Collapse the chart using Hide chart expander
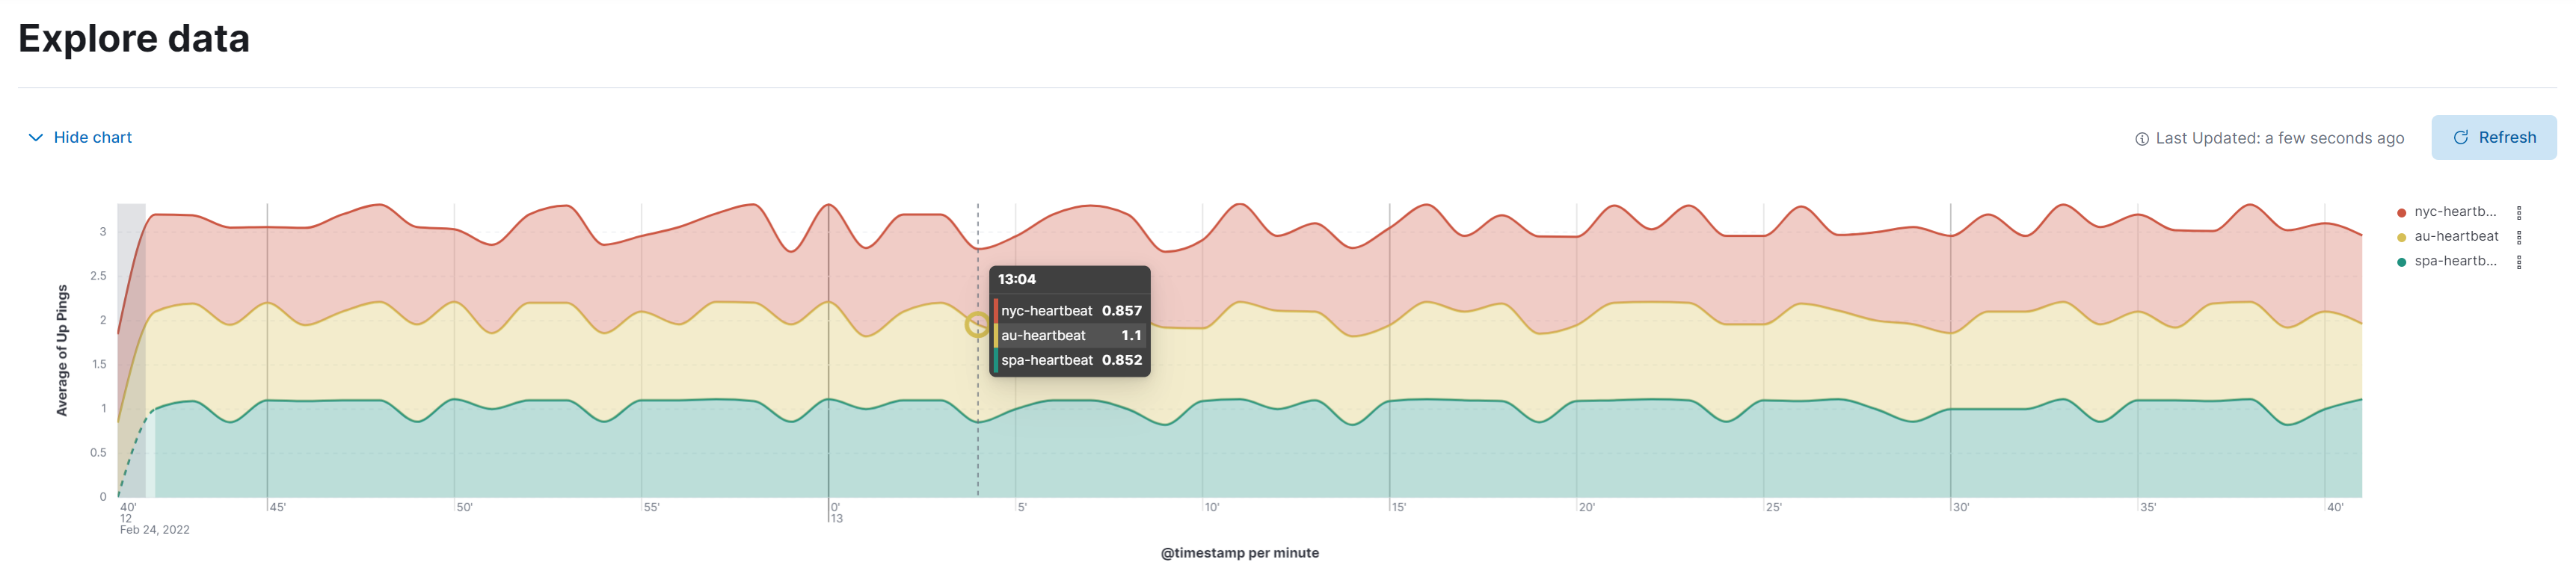Image resolution: width=2576 pixels, height=574 pixels. click(x=93, y=137)
